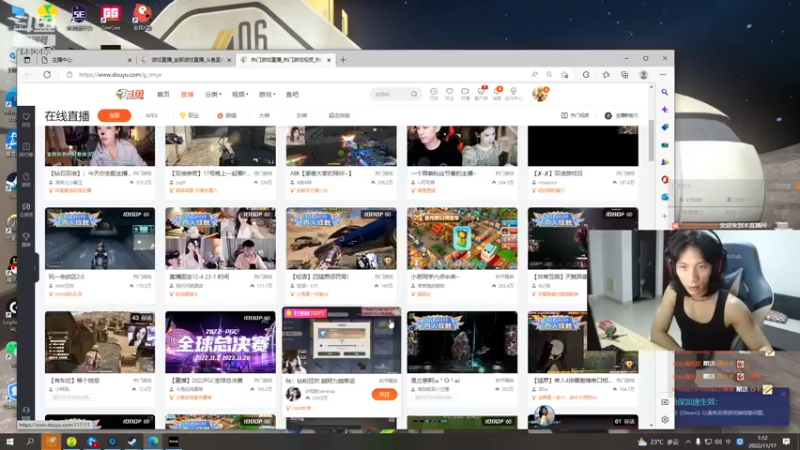Image resolution: width=800 pixels, height=450 pixels.
Task: Click the Douyu logo in the header
Action: click(x=130, y=94)
